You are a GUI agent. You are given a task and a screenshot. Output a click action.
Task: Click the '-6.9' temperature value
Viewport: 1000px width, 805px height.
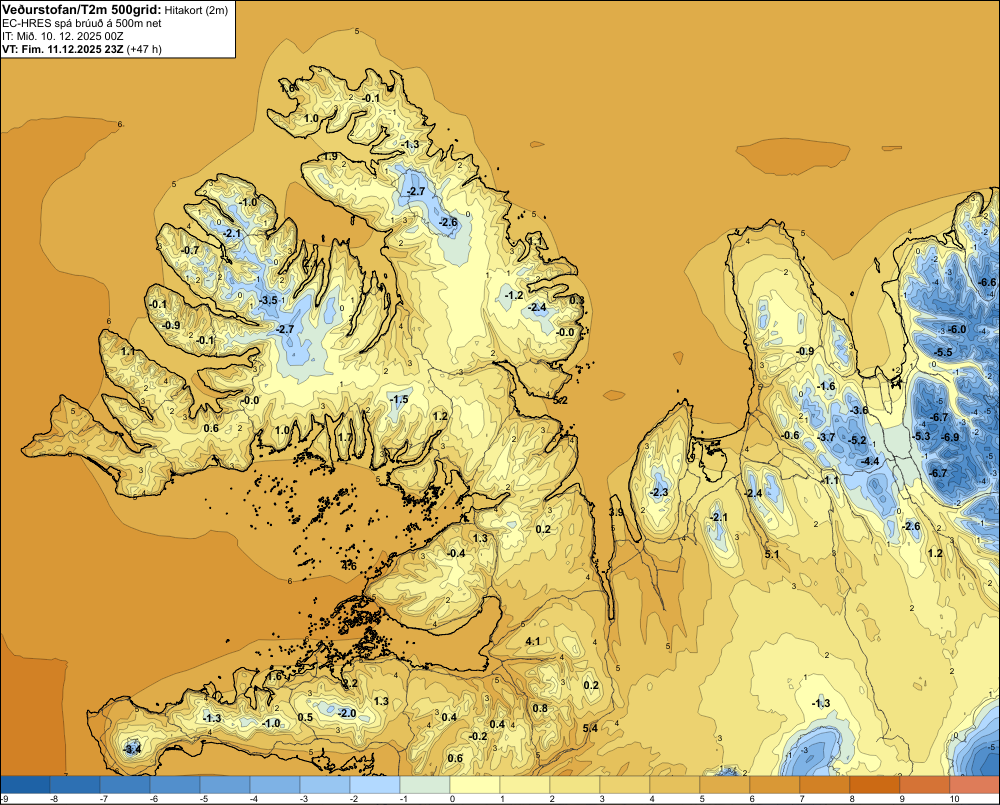pyautogui.click(x=950, y=437)
